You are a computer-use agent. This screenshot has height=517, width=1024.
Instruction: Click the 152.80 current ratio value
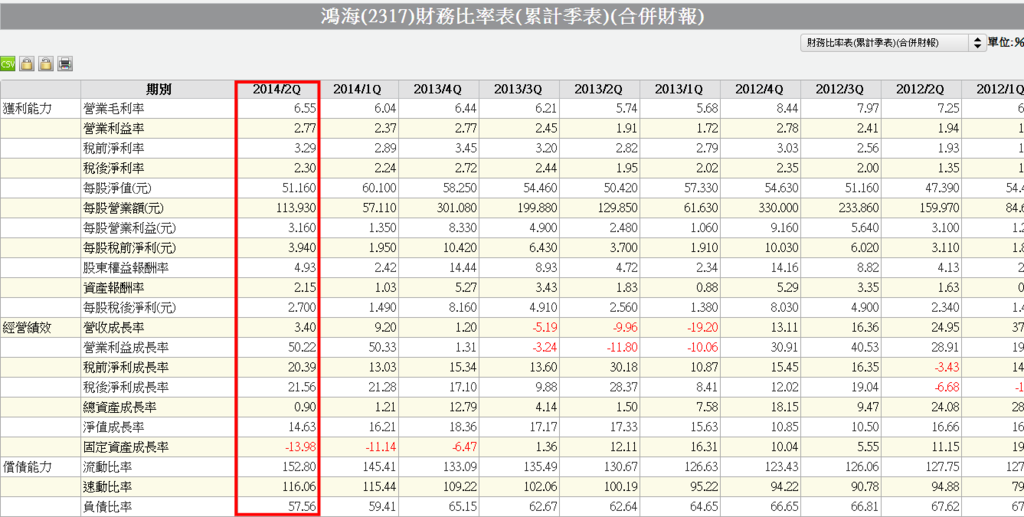click(x=300, y=467)
